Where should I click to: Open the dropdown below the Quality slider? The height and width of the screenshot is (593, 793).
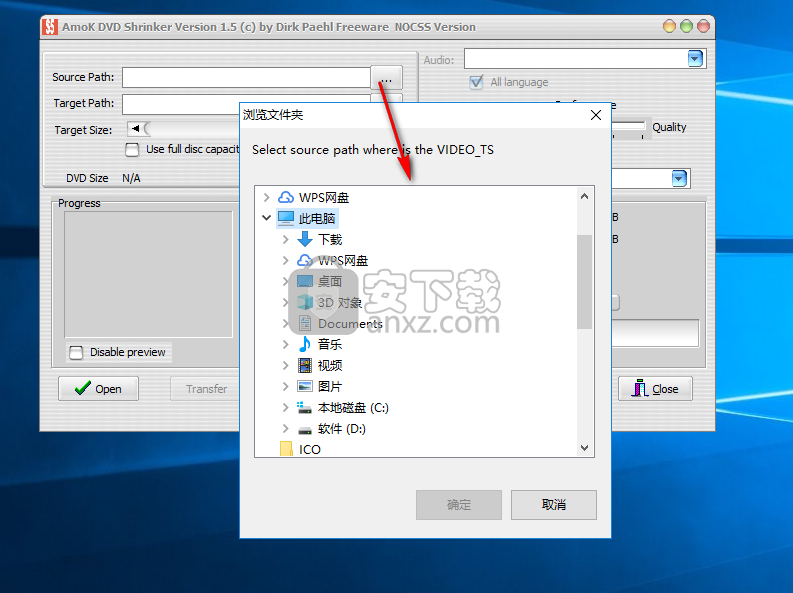pyautogui.click(x=679, y=178)
